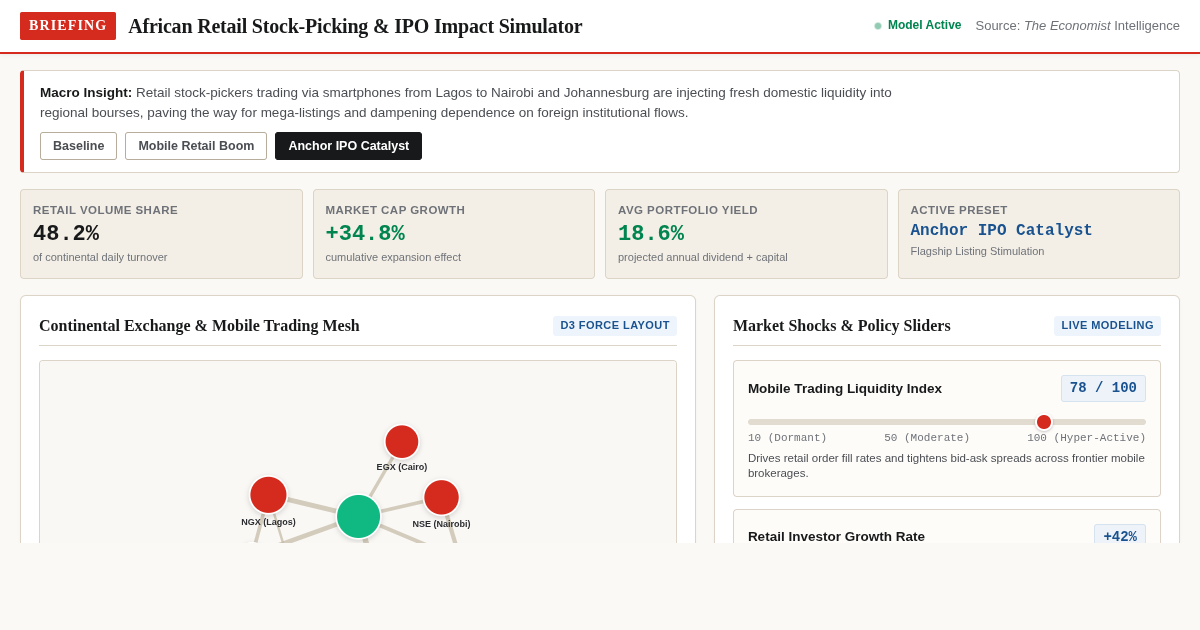
Task: Click the BRIEFING badge
Action: (x=68, y=26)
